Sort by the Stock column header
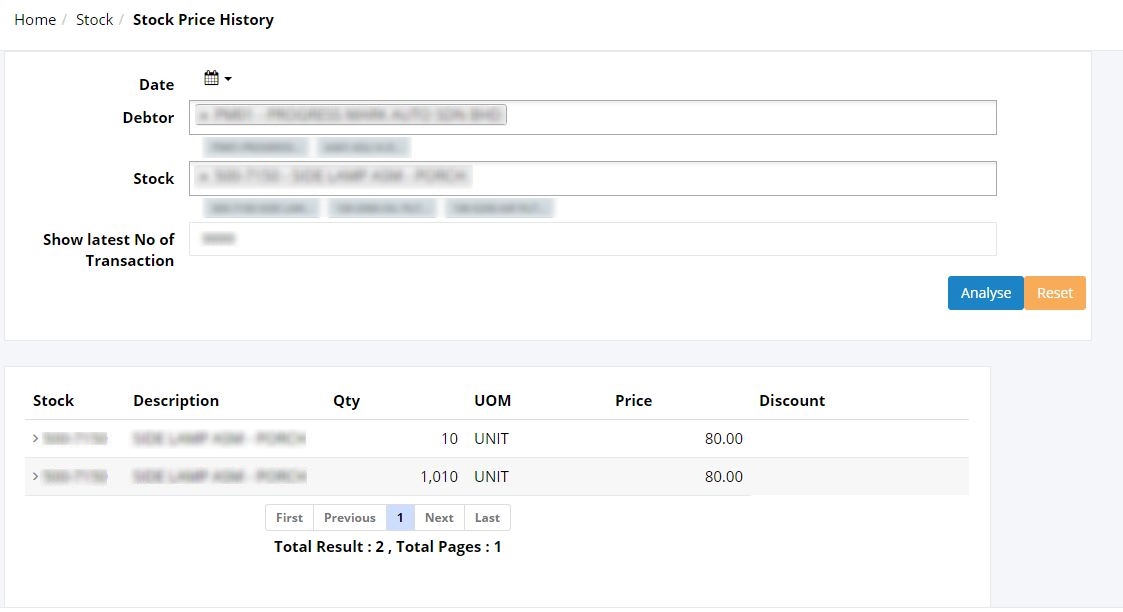 54,400
